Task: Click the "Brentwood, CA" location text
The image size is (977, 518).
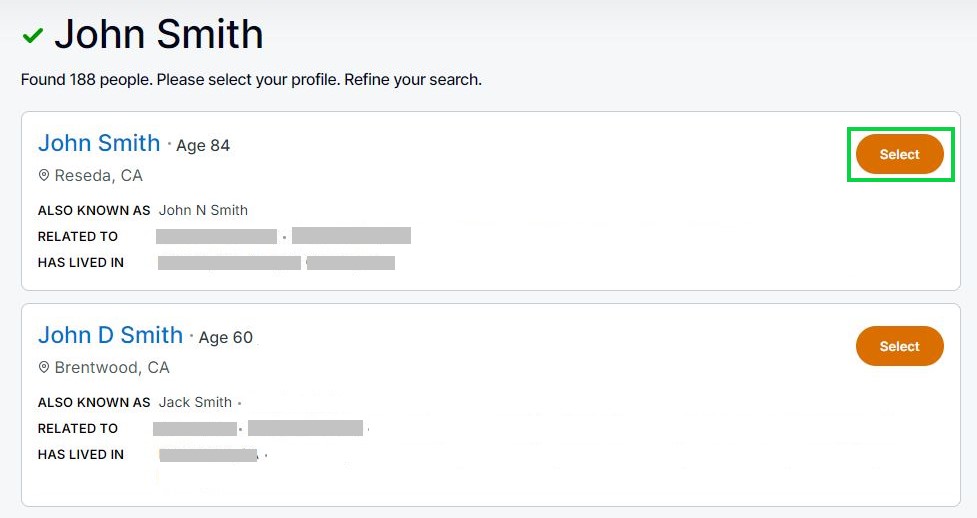Action: click(x=112, y=368)
